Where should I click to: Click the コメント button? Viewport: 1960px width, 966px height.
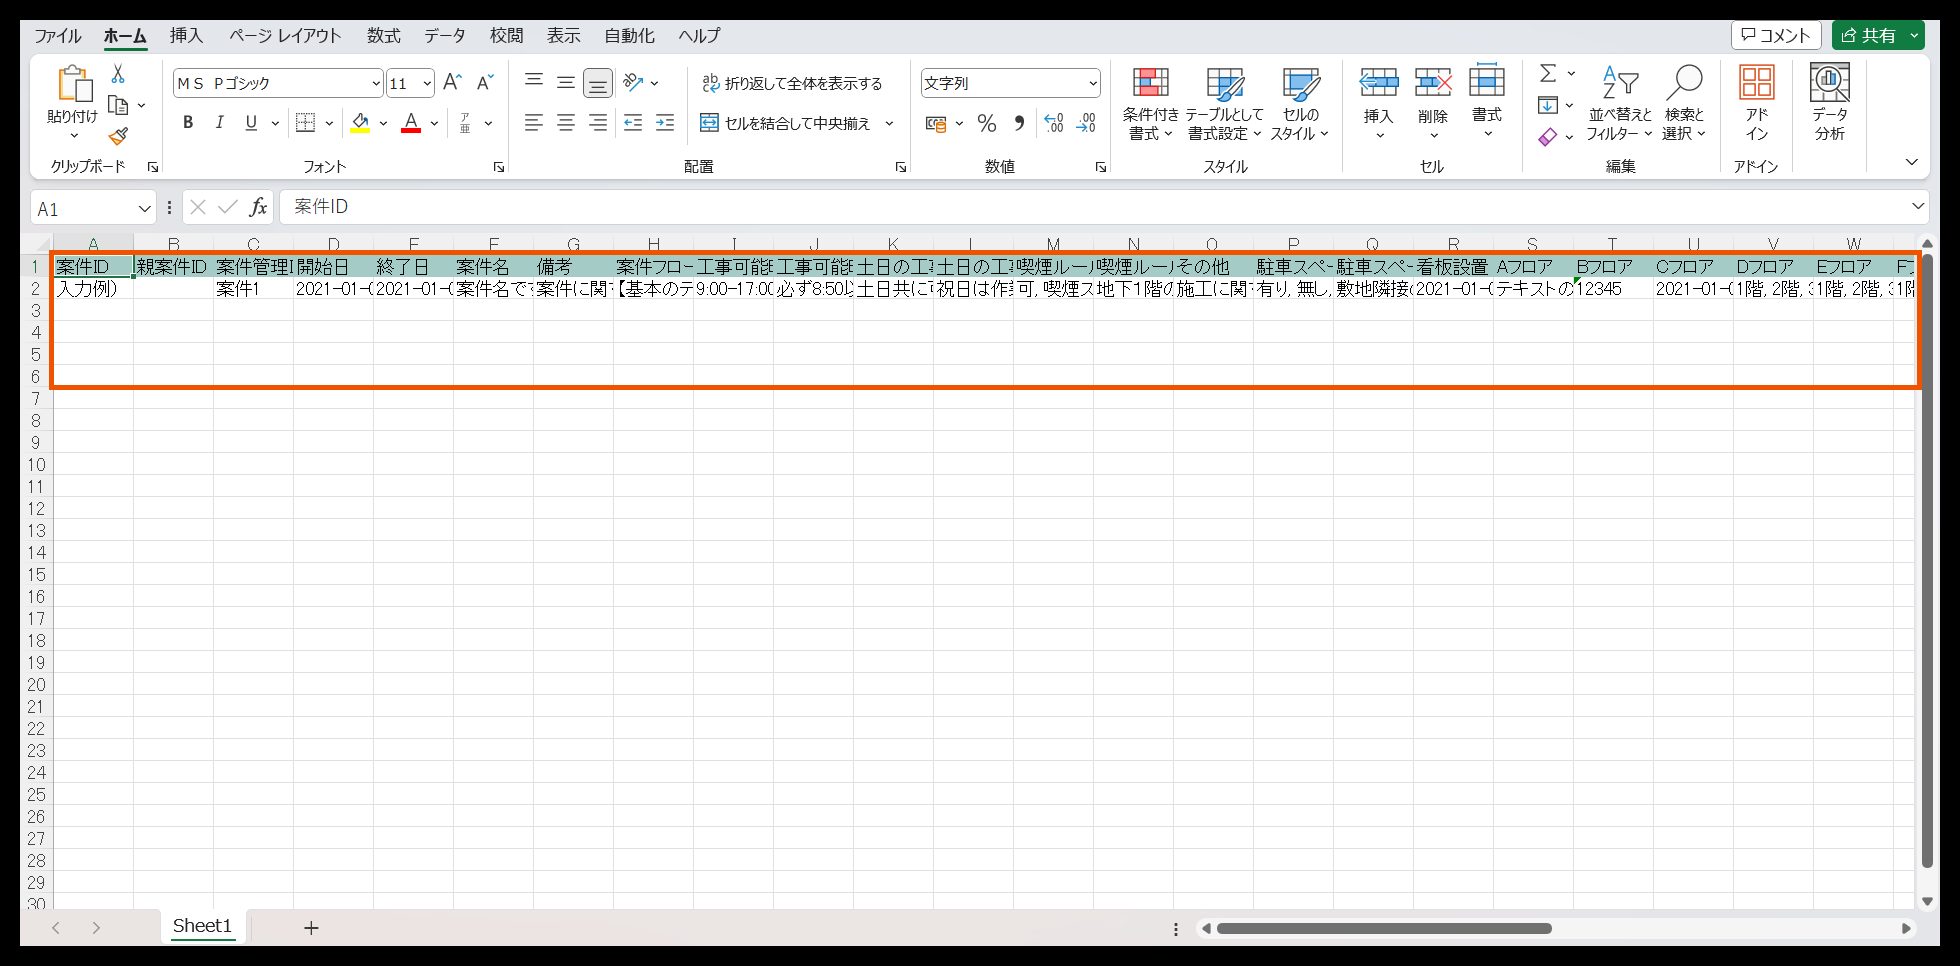pyautogui.click(x=1776, y=34)
